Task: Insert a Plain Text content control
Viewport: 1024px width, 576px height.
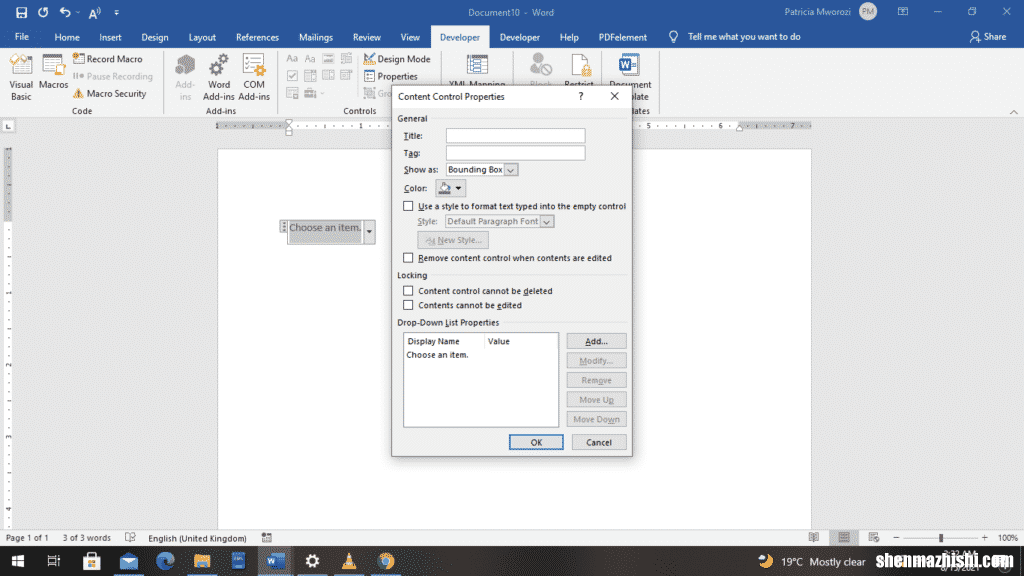Action: click(310, 59)
